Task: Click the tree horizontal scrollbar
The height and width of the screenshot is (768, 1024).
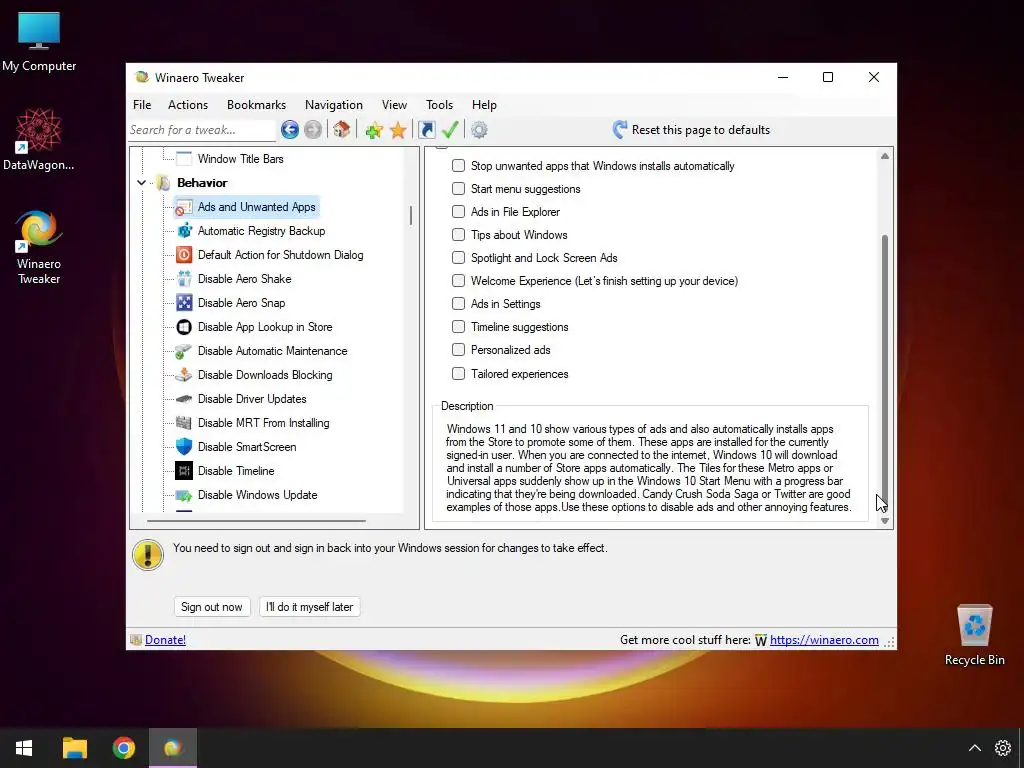Action: pos(256,521)
